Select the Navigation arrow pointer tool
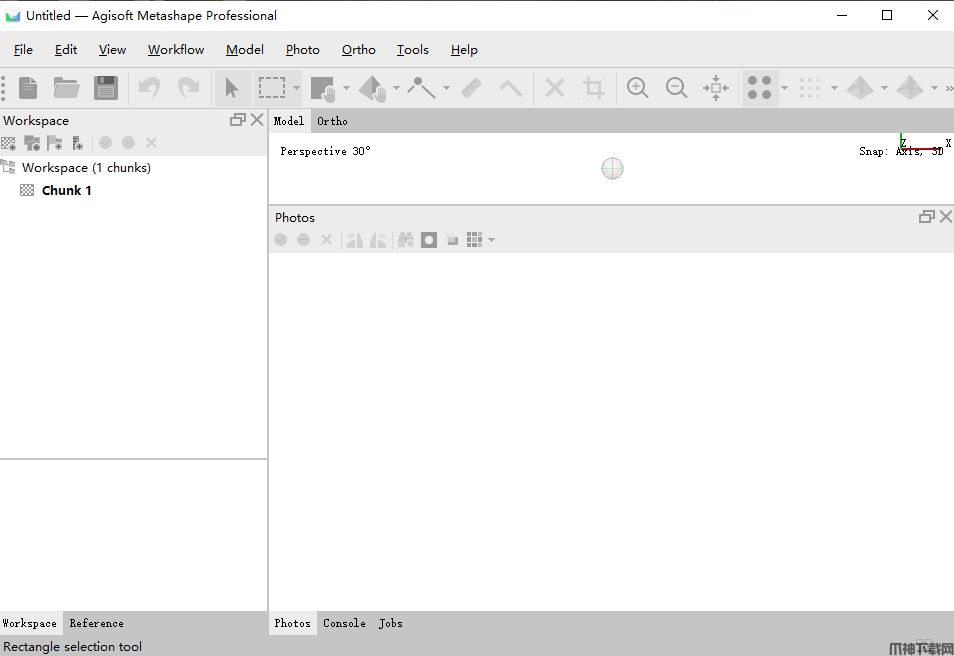 point(232,88)
